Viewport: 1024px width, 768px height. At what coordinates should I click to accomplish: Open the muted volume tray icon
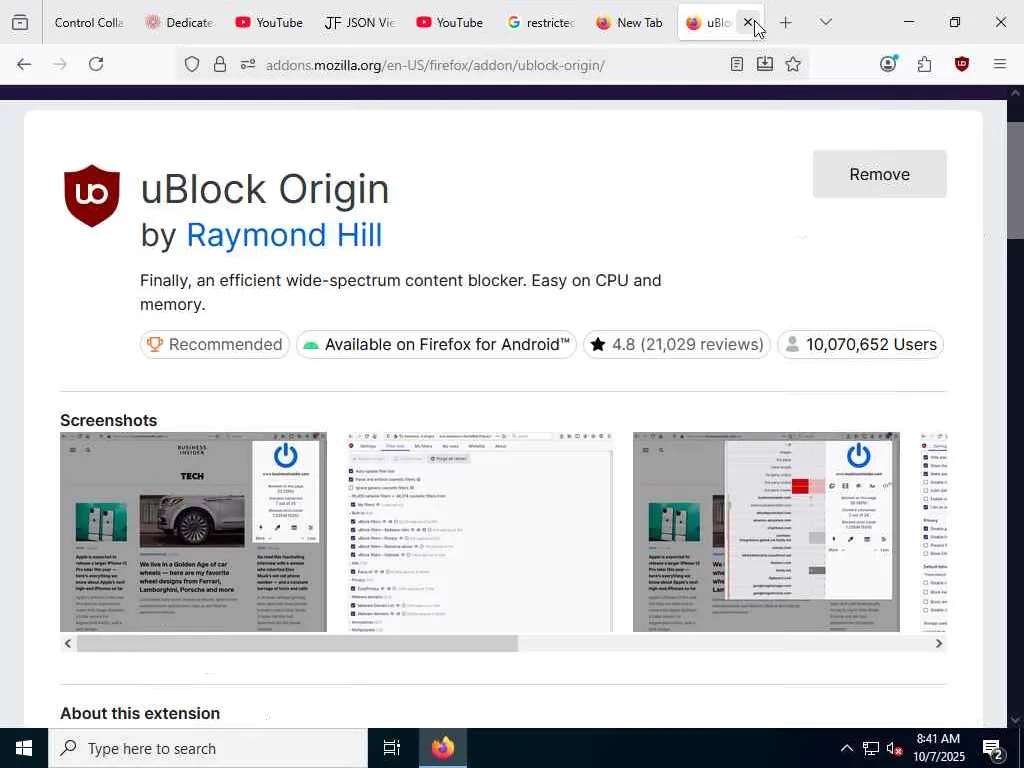[x=895, y=748]
